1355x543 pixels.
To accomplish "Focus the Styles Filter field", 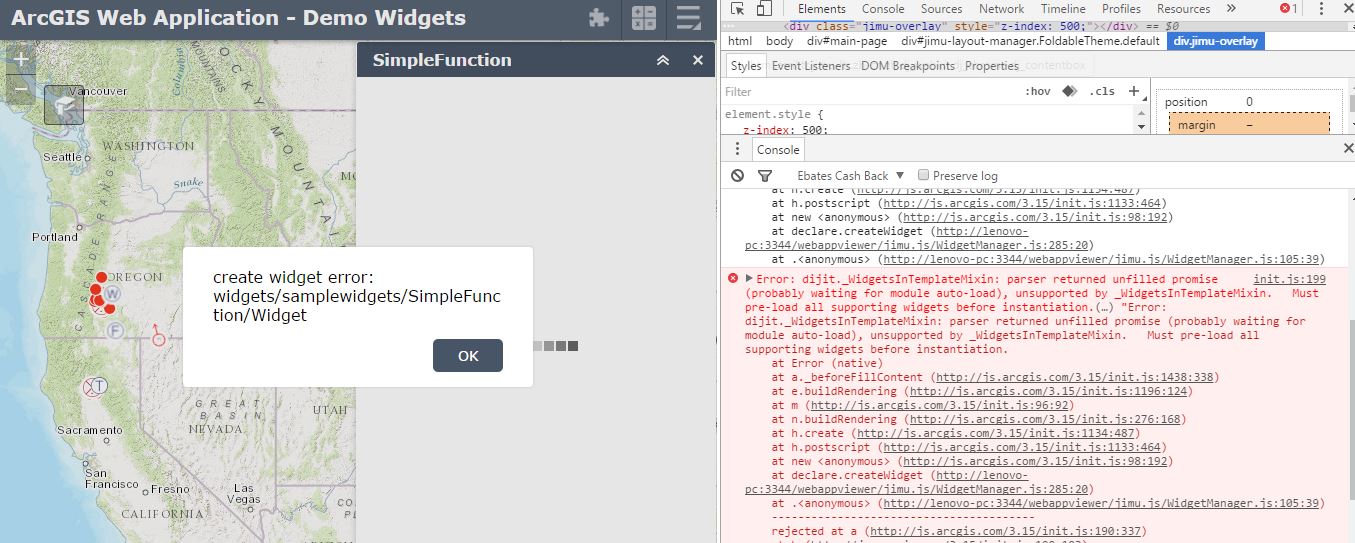I will [x=870, y=91].
